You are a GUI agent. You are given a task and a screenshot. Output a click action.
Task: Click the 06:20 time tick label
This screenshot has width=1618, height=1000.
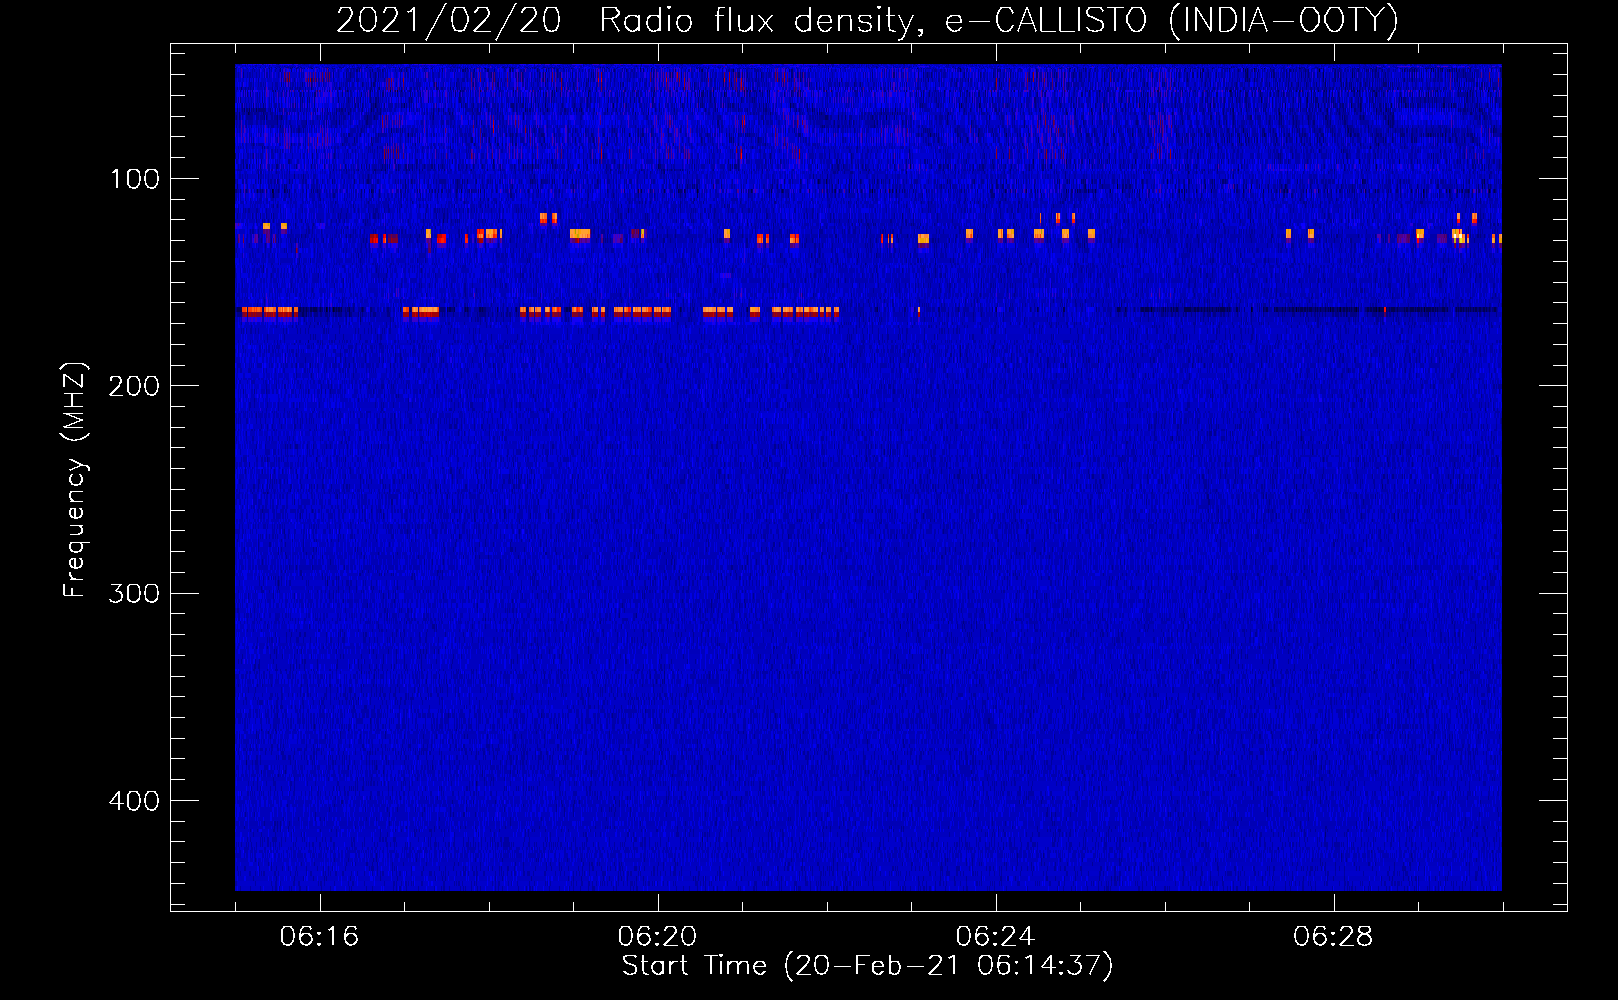tap(657, 936)
